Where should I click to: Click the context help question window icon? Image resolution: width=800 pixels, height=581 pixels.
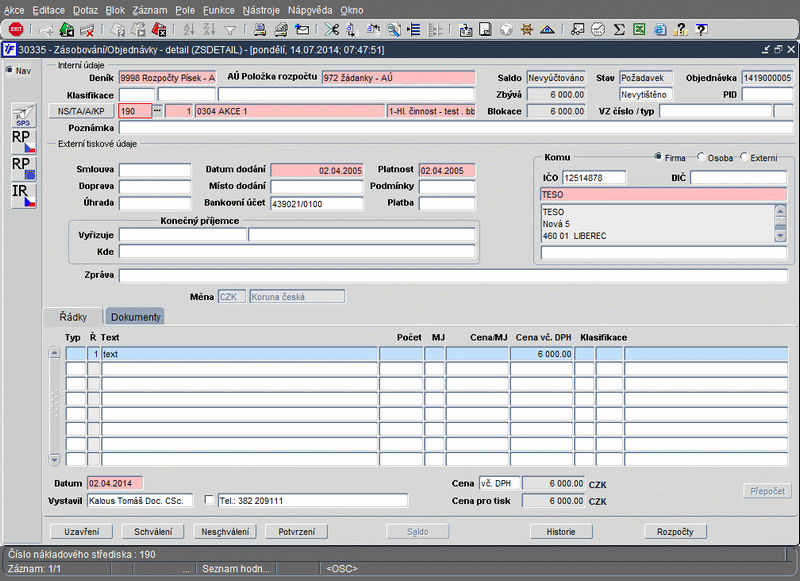tap(702, 30)
